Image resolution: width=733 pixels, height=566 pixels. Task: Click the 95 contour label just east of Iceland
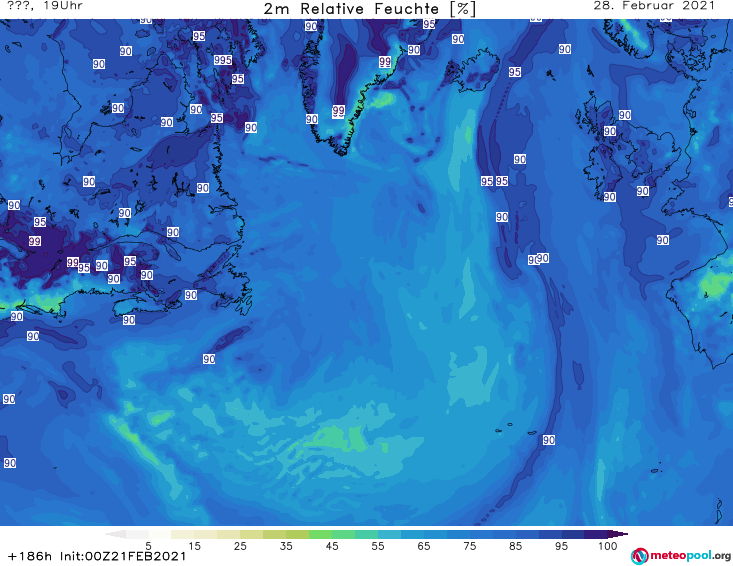pyautogui.click(x=515, y=72)
